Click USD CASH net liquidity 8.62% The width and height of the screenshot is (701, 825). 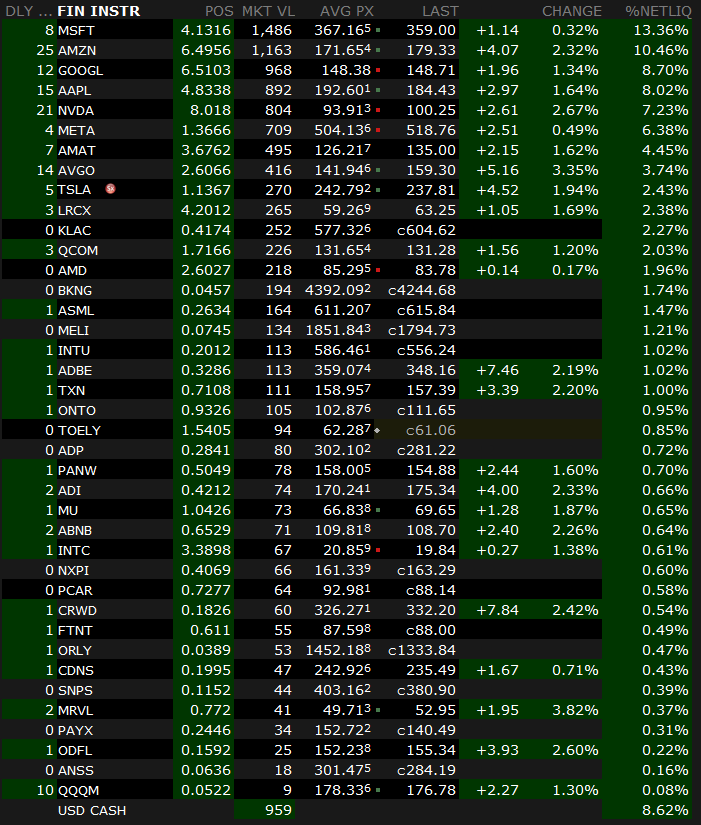[x=665, y=810]
